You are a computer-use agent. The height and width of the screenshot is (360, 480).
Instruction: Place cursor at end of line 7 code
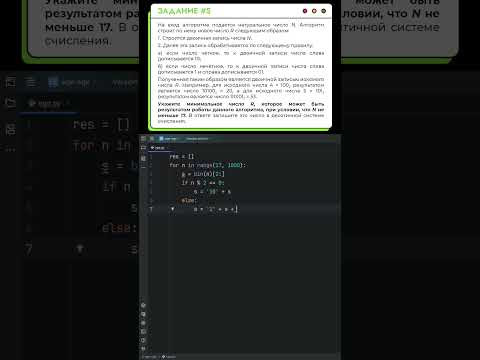click(x=237, y=209)
